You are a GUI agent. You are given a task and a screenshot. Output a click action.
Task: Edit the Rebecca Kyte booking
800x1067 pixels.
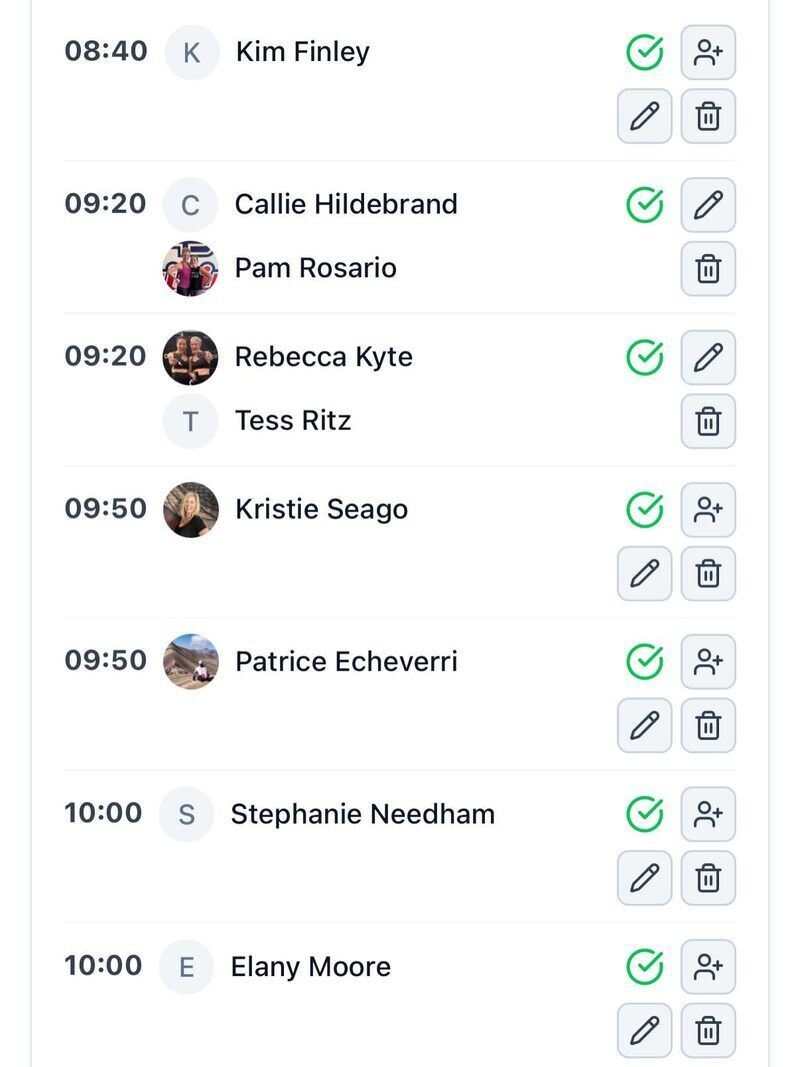(x=708, y=358)
